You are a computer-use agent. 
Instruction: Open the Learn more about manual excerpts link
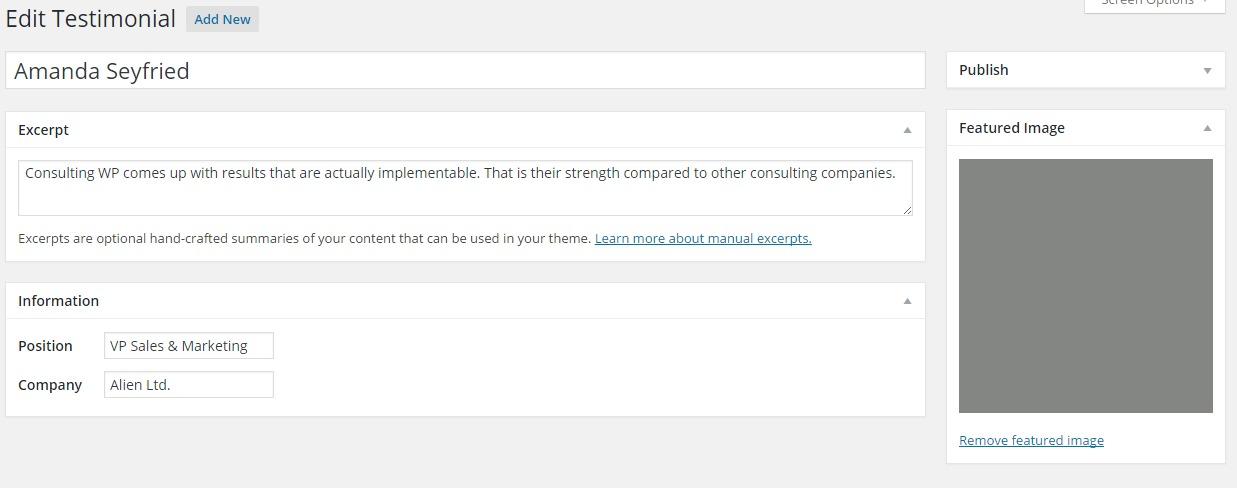click(703, 239)
